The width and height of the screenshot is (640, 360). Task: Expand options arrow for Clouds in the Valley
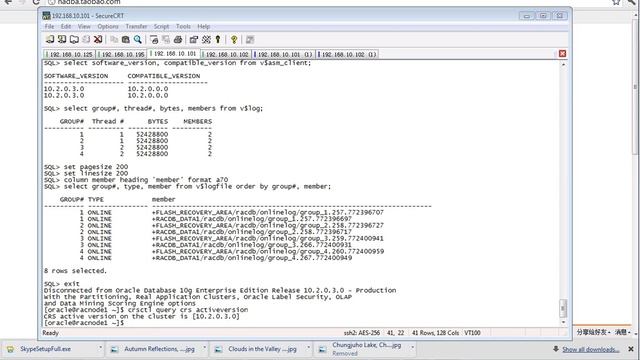pos(308,349)
